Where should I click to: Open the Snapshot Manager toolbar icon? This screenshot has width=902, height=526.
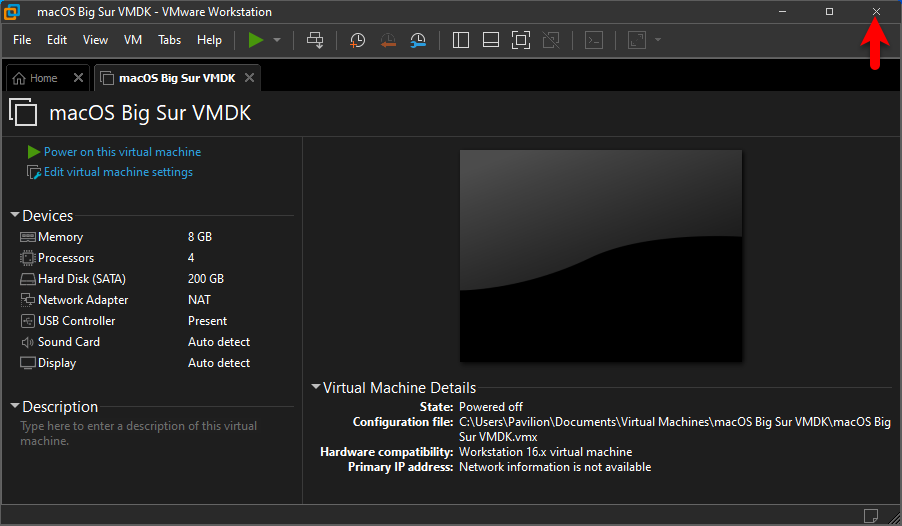(418, 40)
